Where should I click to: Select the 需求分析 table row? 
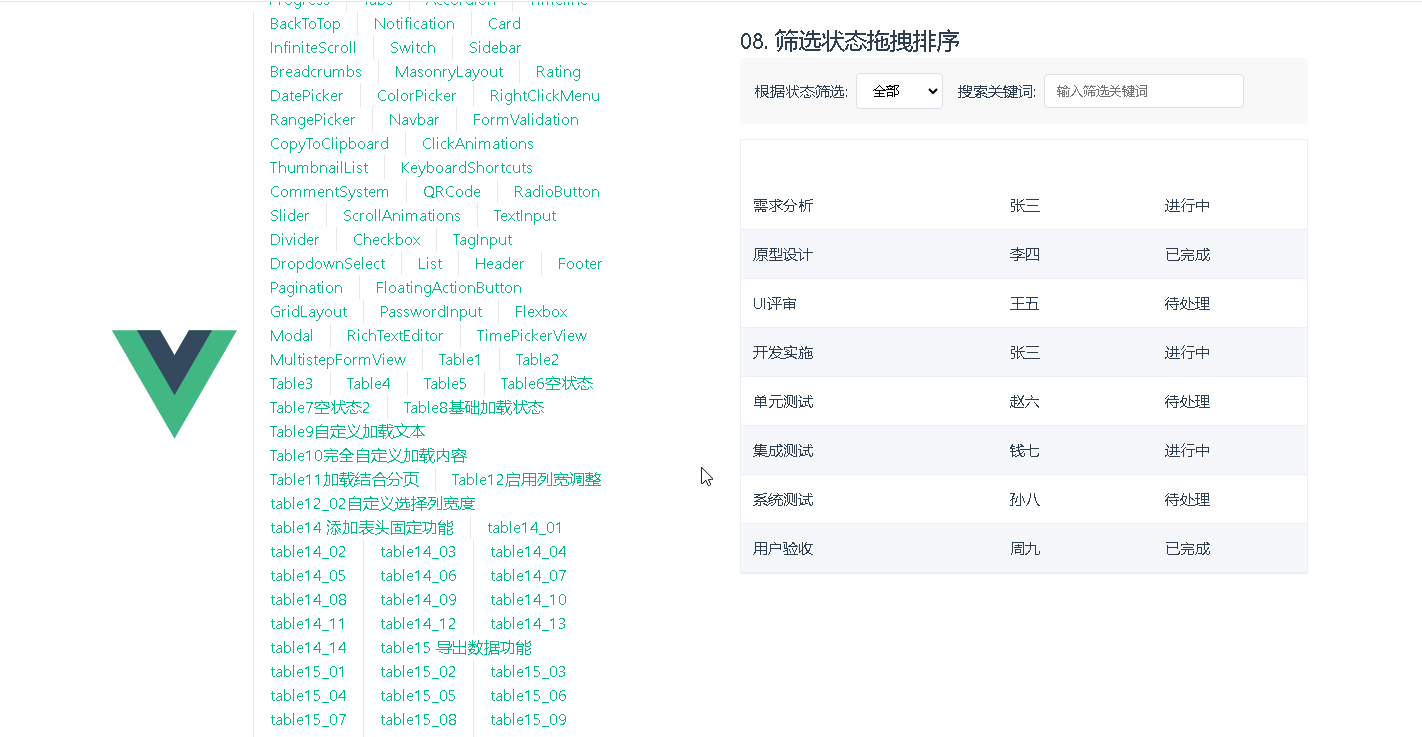(1023, 205)
